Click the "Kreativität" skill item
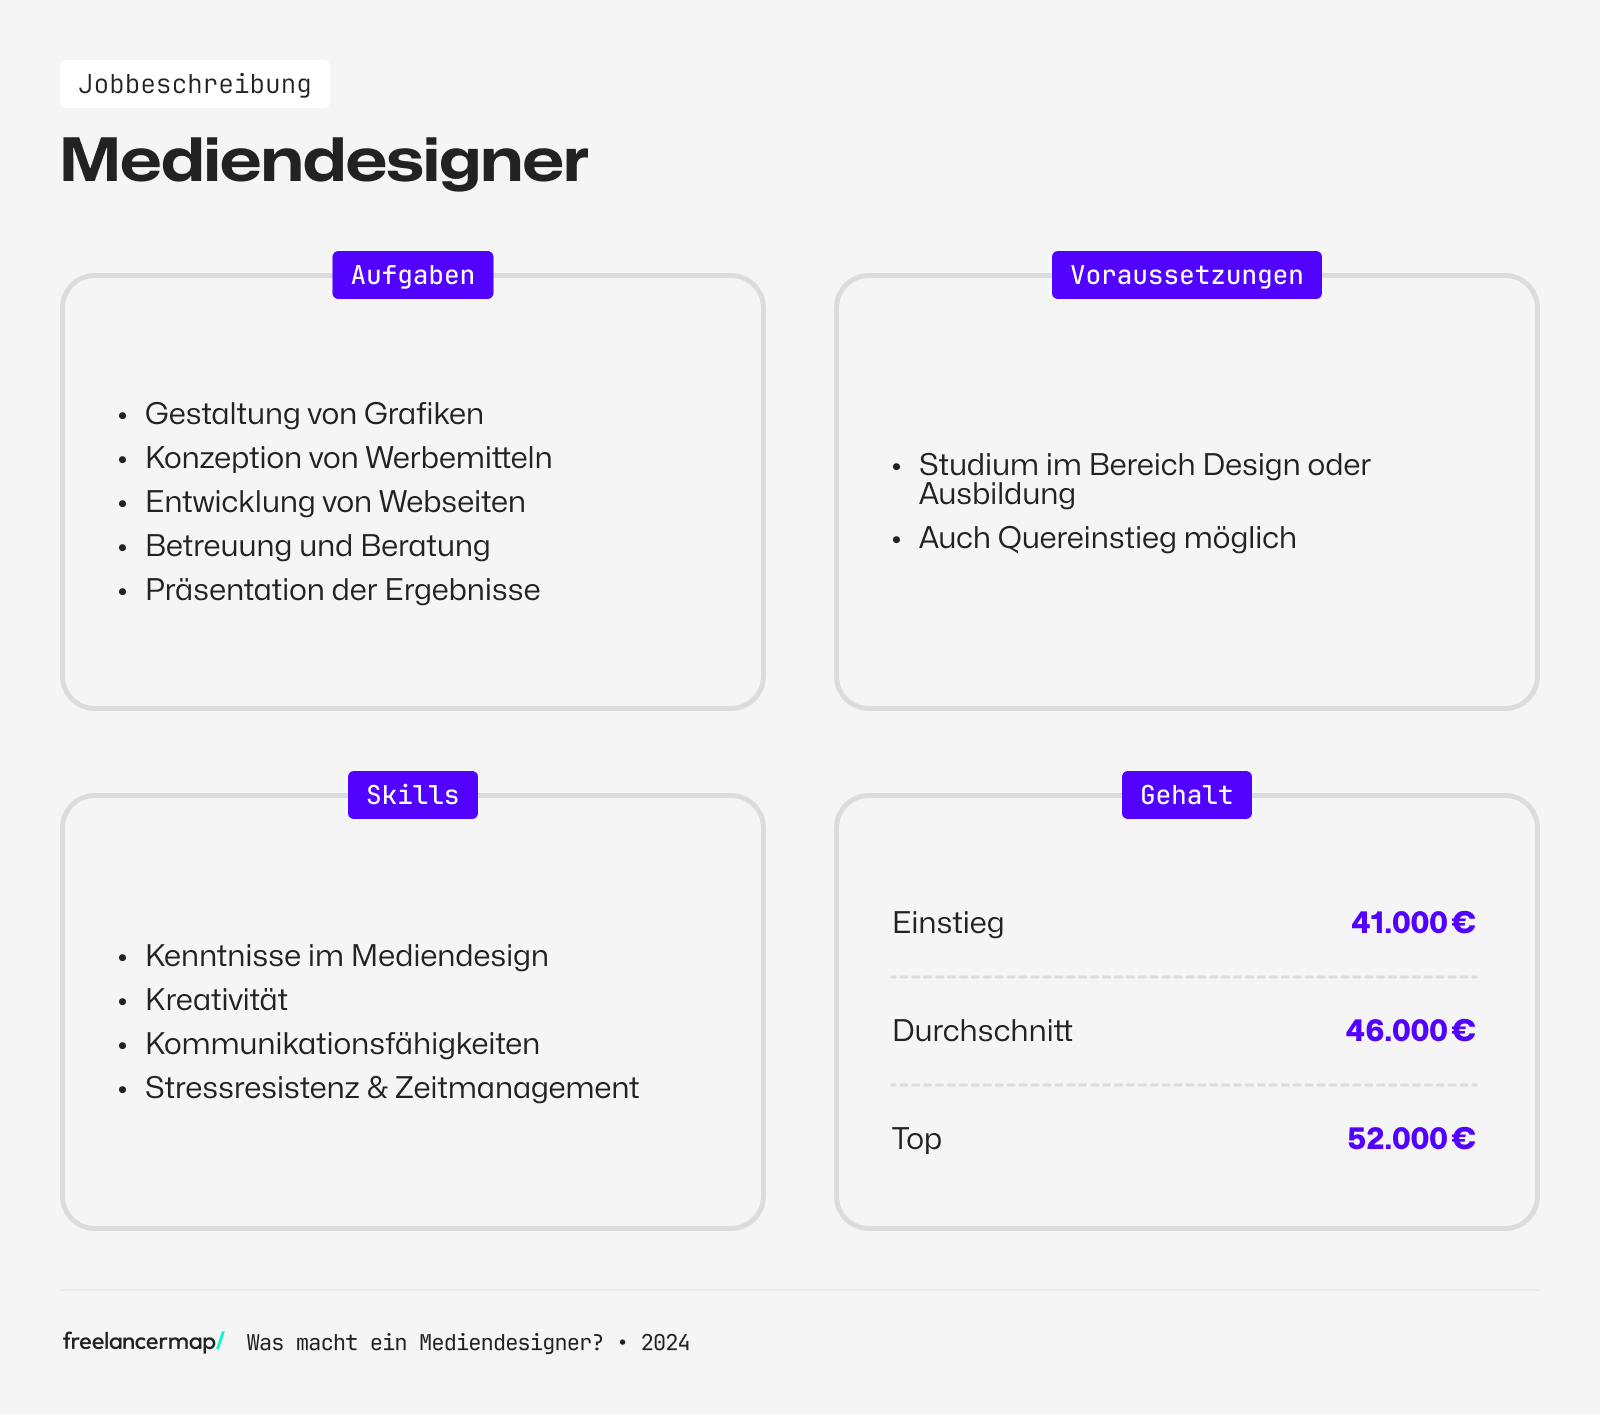Image resolution: width=1600 pixels, height=1415 pixels. point(216,1000)
